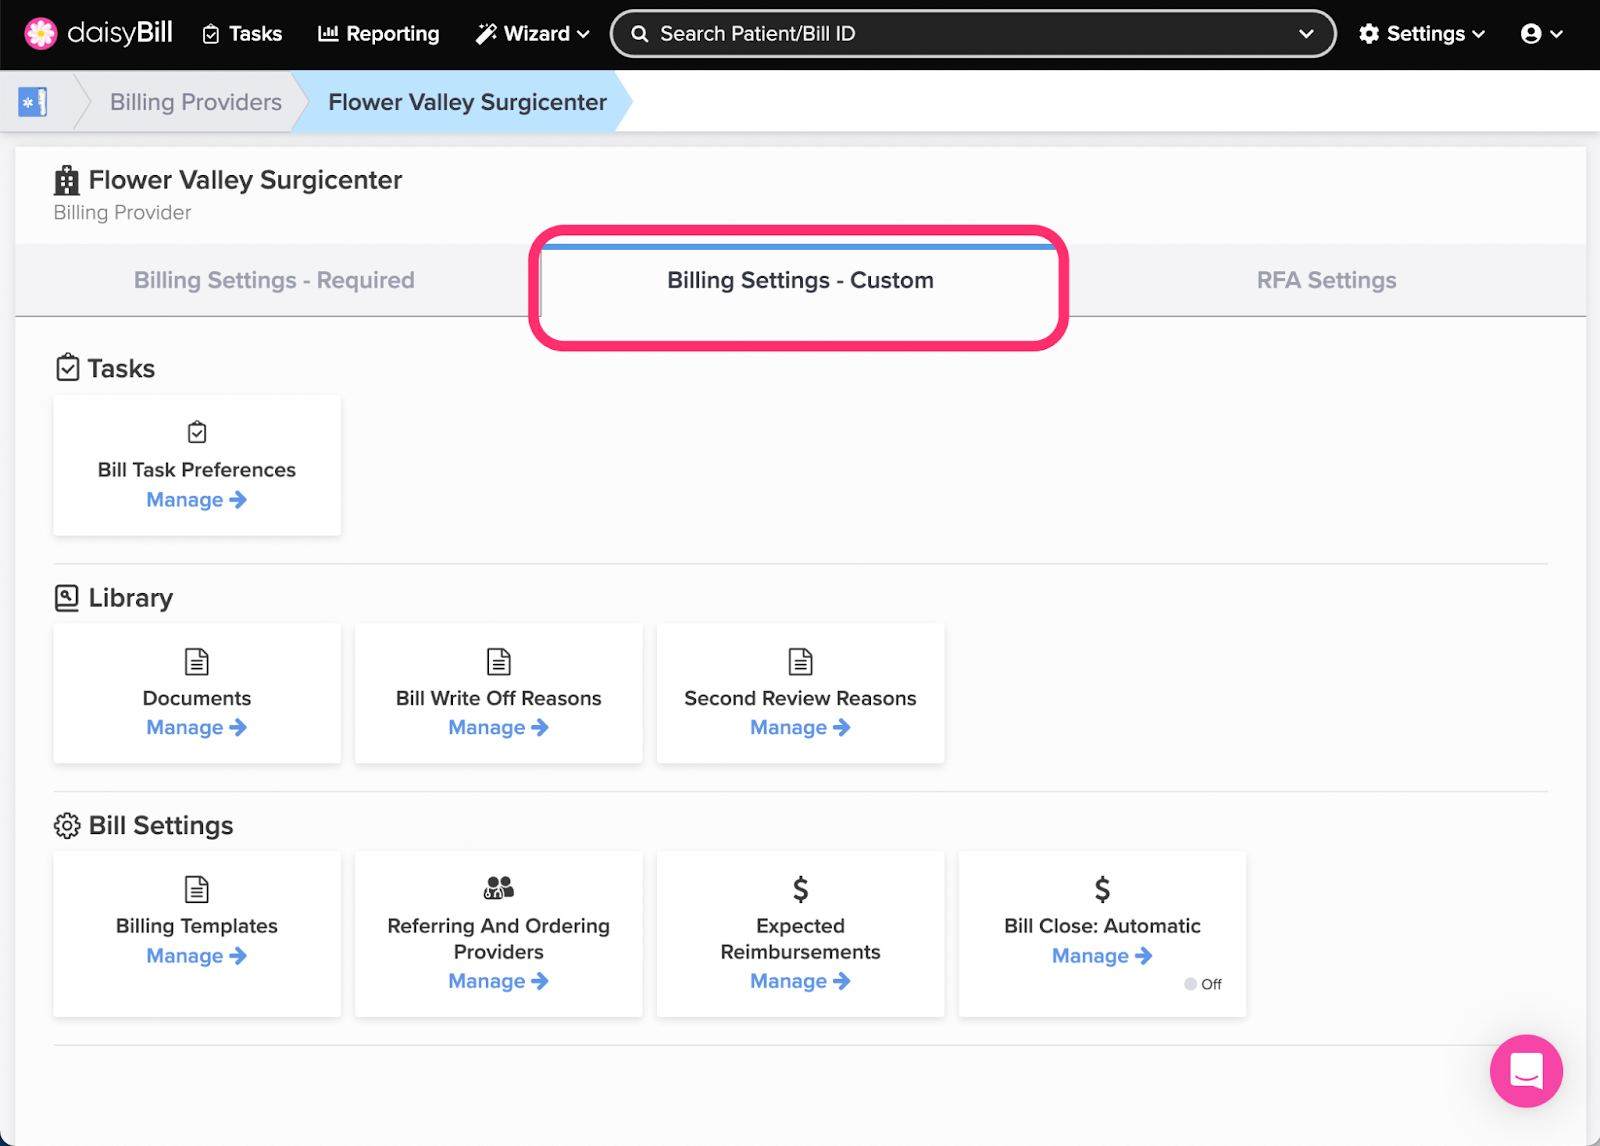Viewport: 1600px width, 1146px height.
Task: Manage Bill Write Off Reasons
Action: [498, 728]
